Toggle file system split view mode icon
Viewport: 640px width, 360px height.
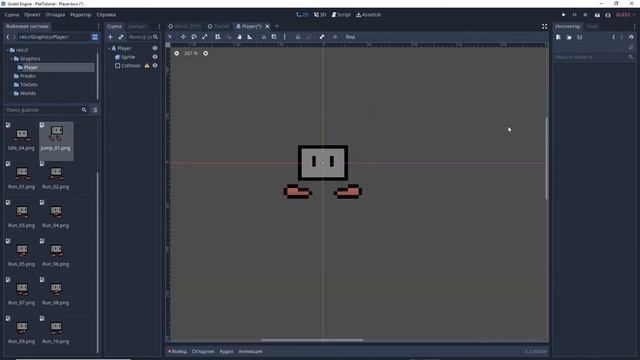tap(95, 37)
